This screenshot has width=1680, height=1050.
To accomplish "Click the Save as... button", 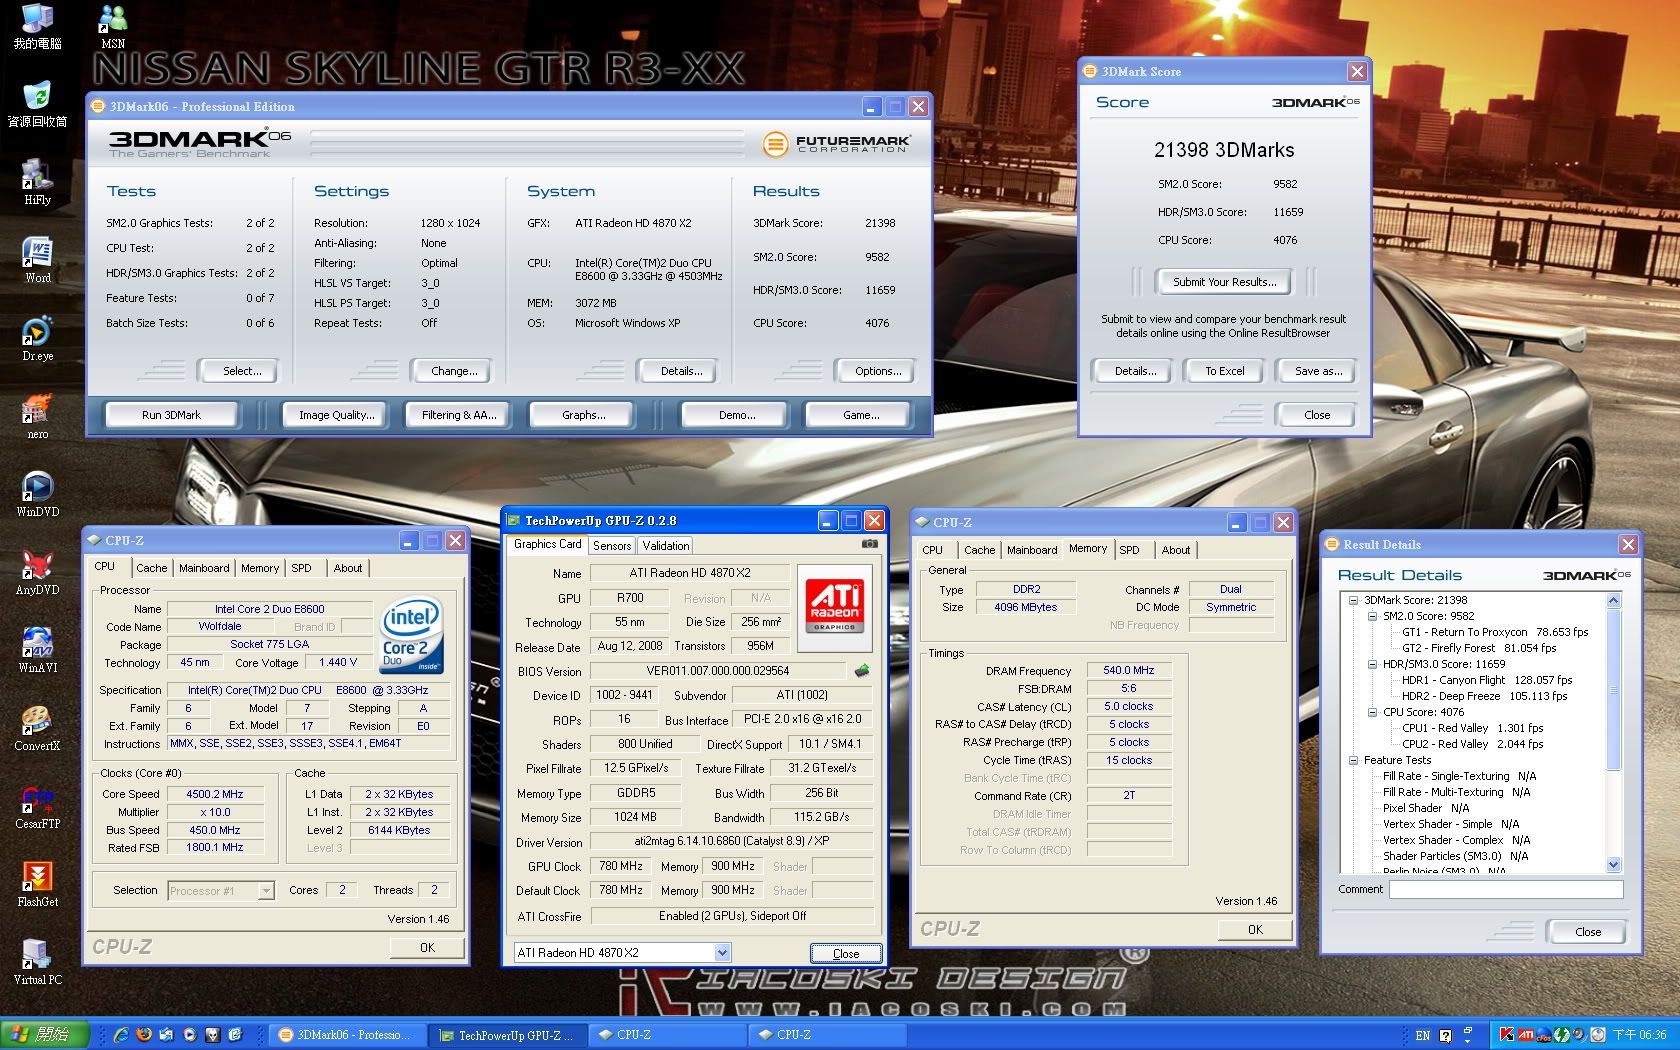I will point(1318,371).
